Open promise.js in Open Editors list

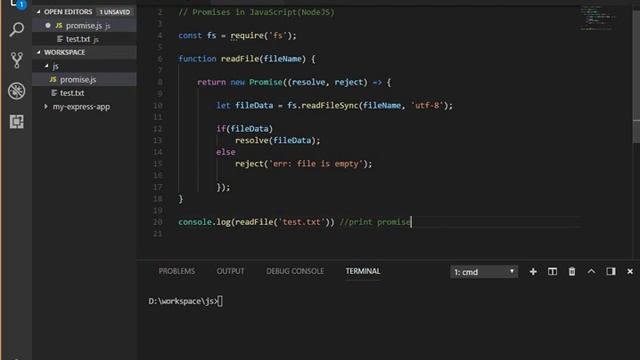click(84, 25)
